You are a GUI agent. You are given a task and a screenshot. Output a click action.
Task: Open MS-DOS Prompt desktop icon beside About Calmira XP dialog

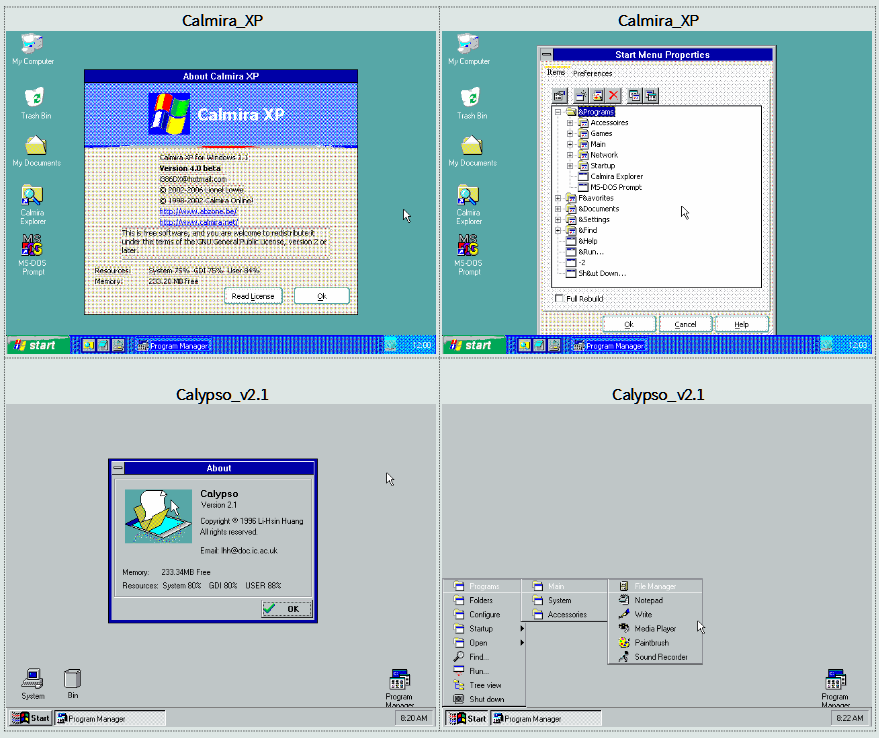pos(33,255)
